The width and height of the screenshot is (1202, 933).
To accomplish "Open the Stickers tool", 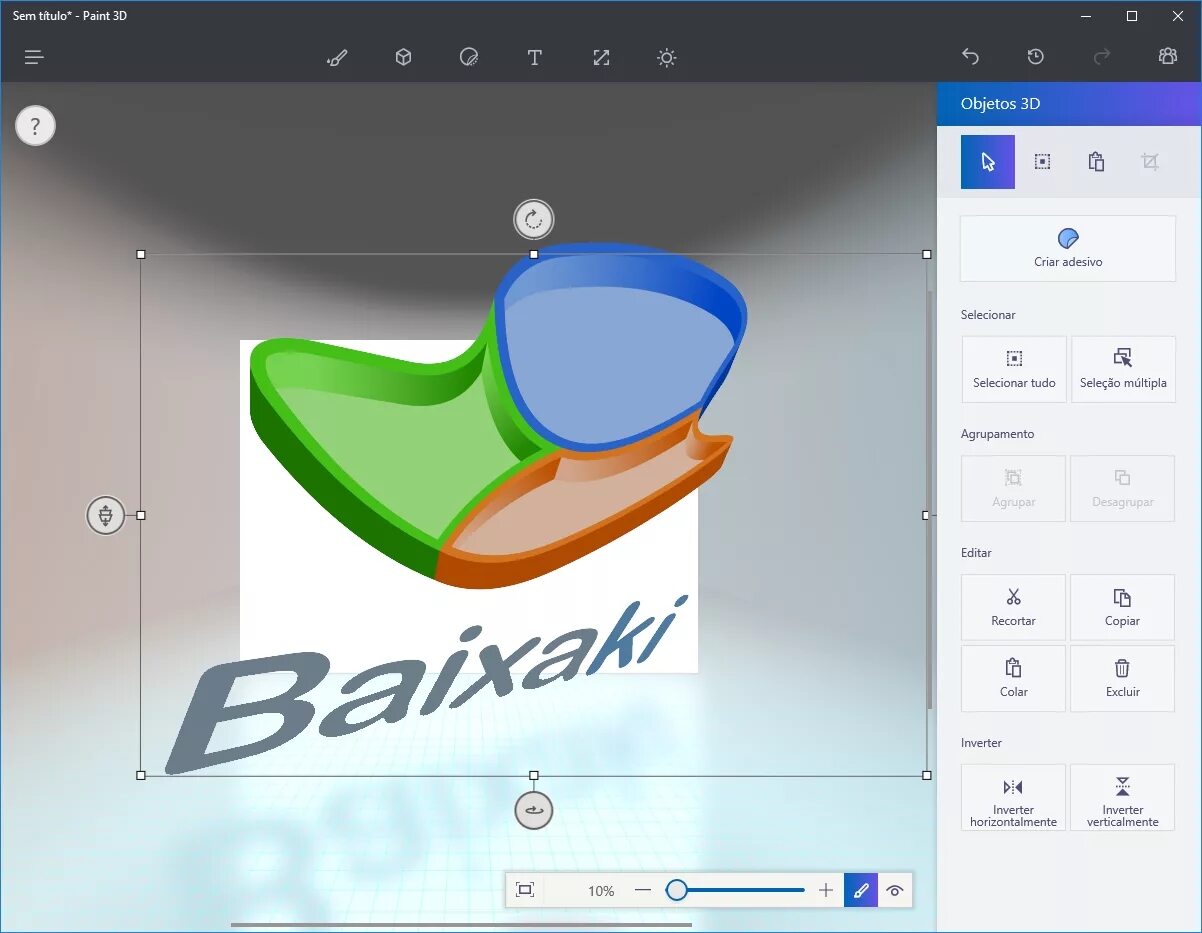I will [x=469, y=57].
